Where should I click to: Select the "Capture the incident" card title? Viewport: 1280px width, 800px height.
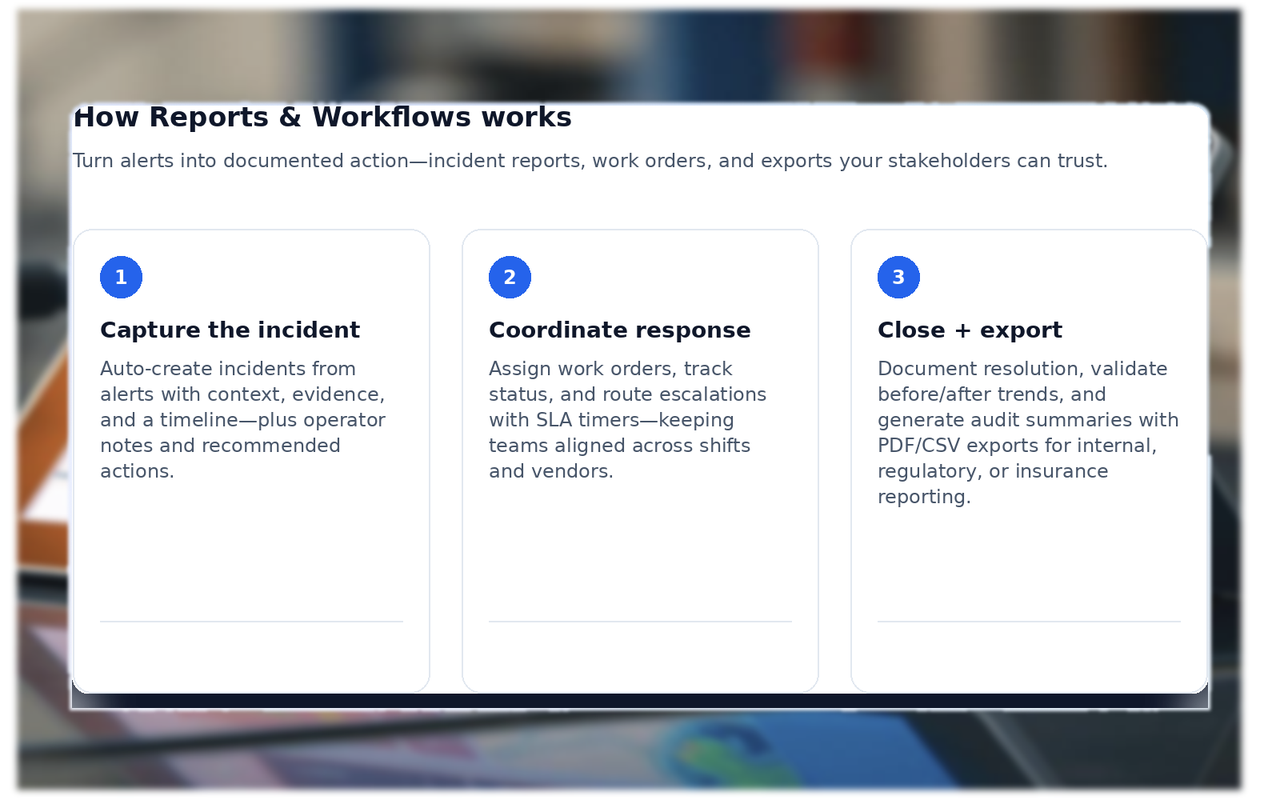pyautogui.click(x=230, y=330)
